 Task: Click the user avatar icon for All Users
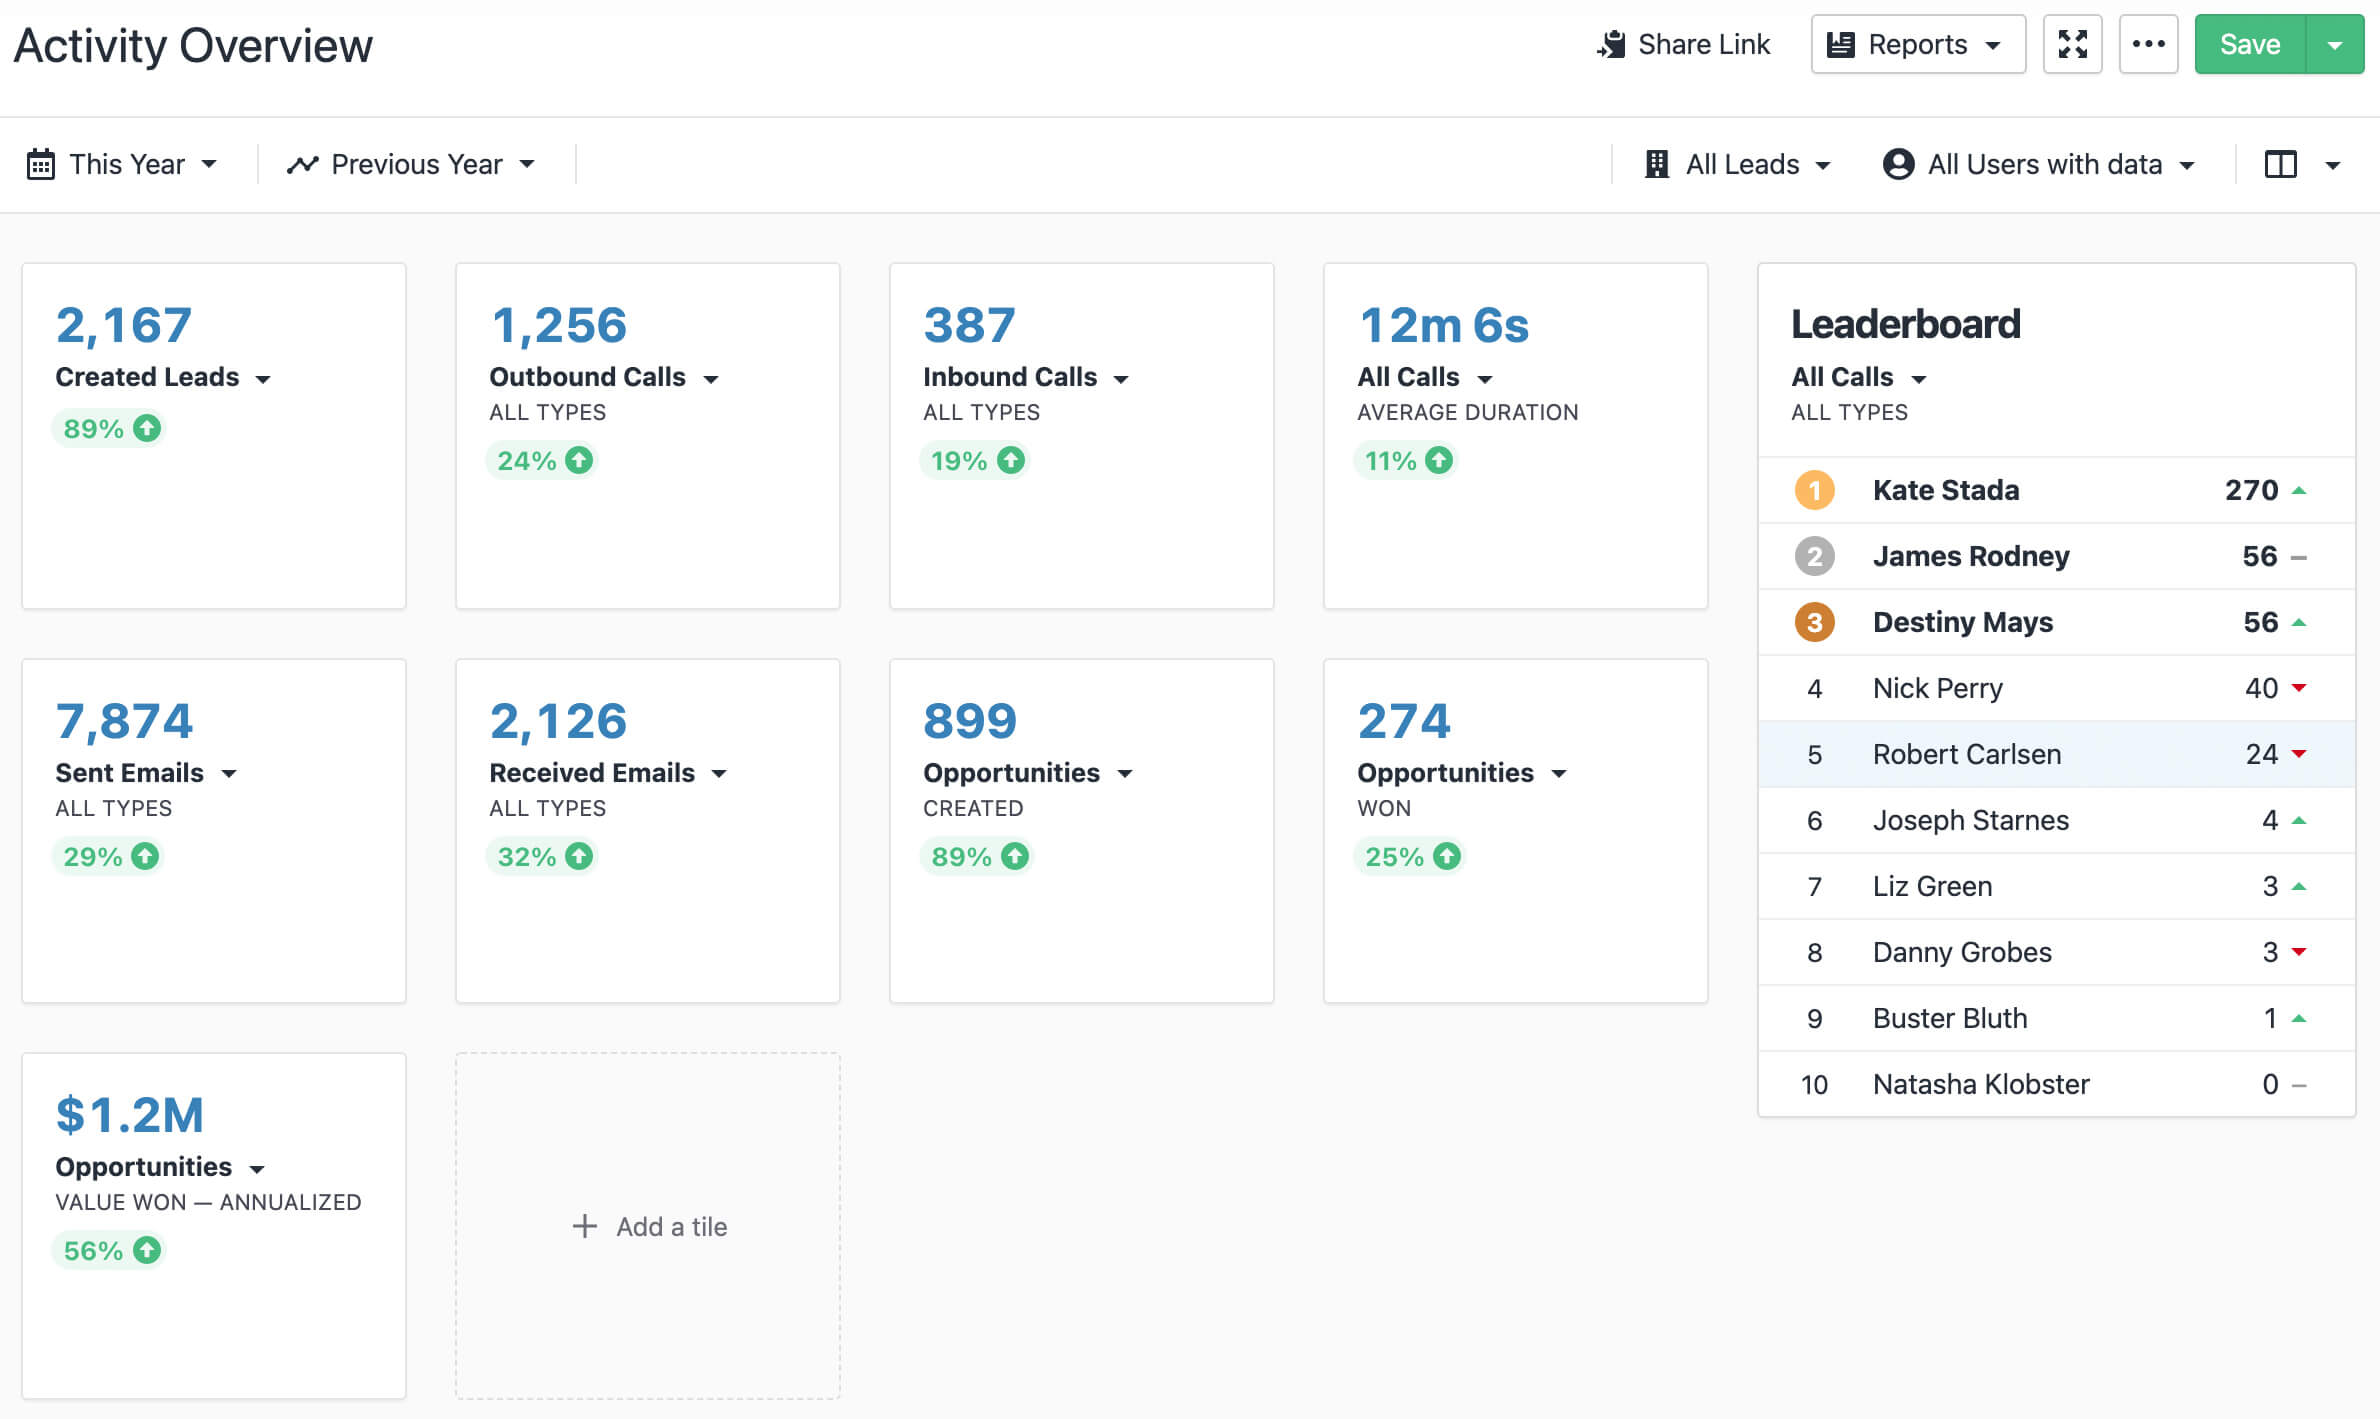tap(1897, 164)
